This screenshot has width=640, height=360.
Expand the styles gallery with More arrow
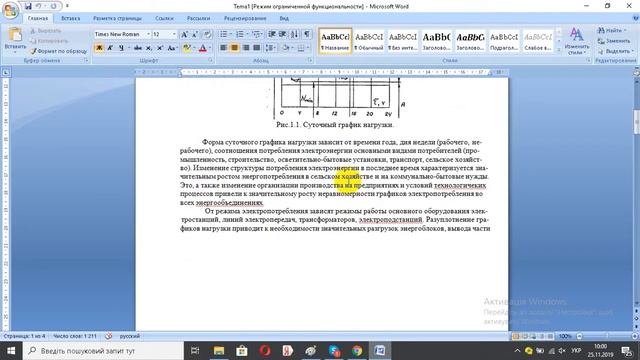[x=559, y=49]
